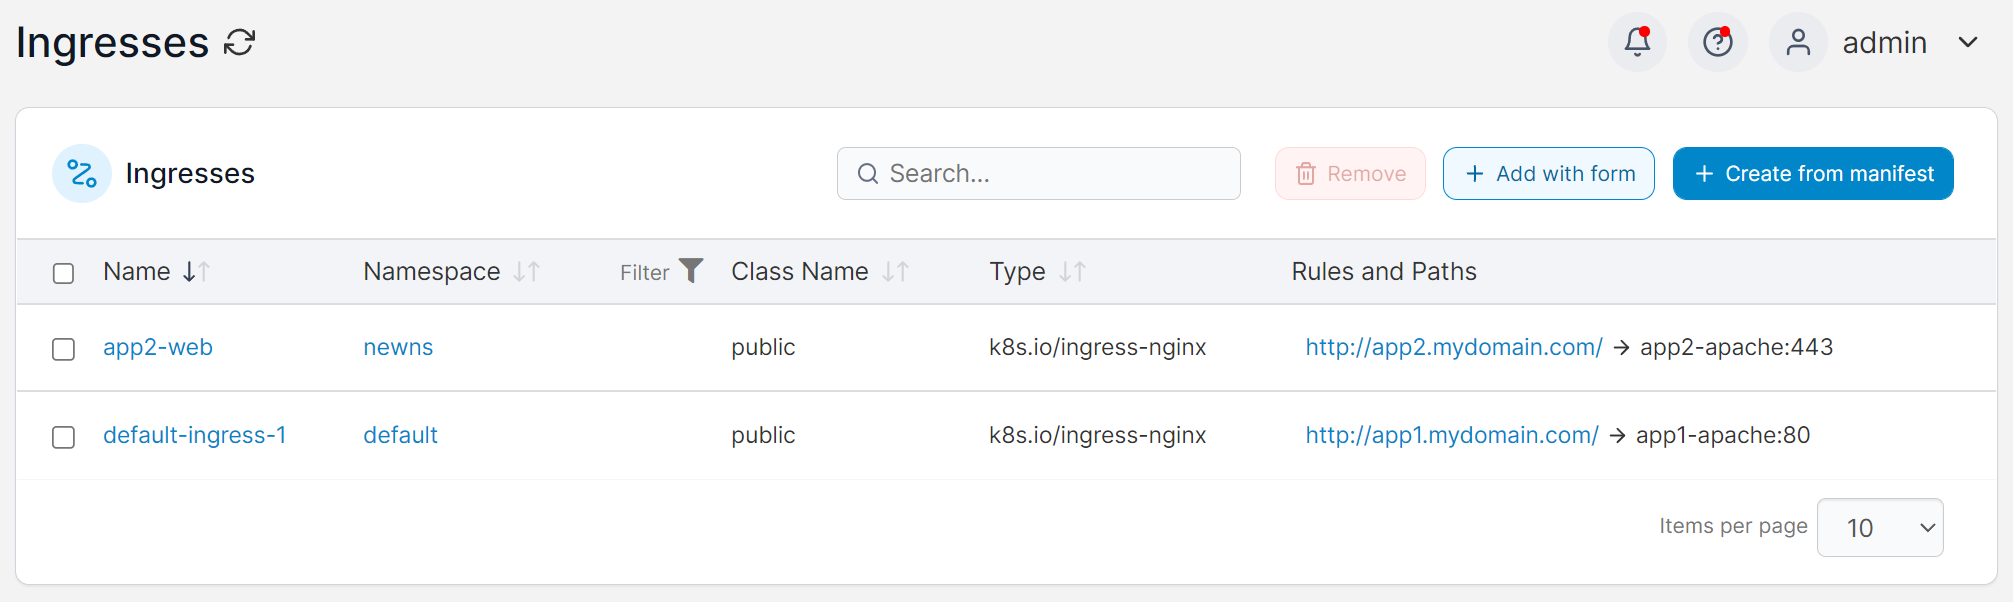The width and height of the screenshot is (2013, 602).
Task: Check the app2-web row checkbox
Action: (x=64, y=349)
